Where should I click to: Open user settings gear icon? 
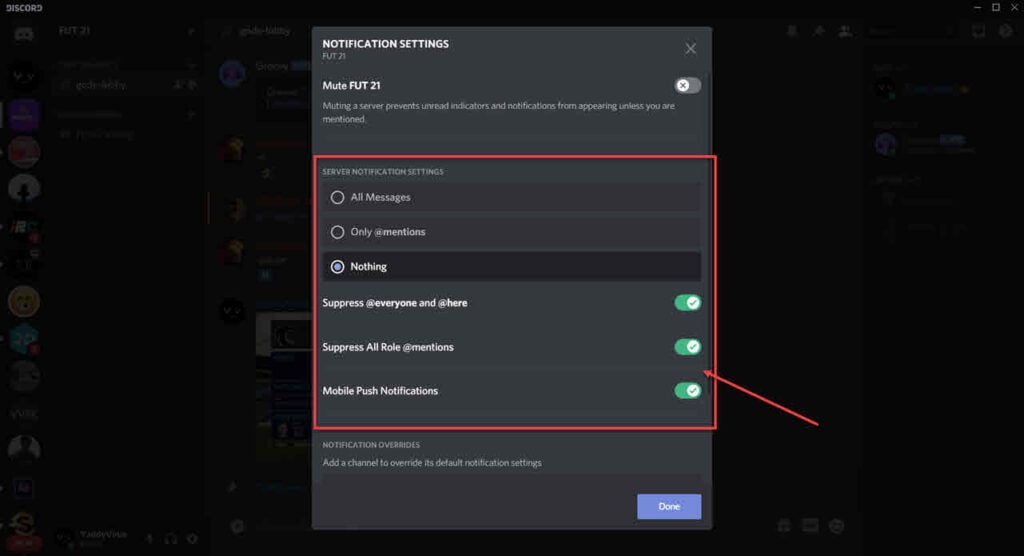pyautogui.click(x=192, y=539)
